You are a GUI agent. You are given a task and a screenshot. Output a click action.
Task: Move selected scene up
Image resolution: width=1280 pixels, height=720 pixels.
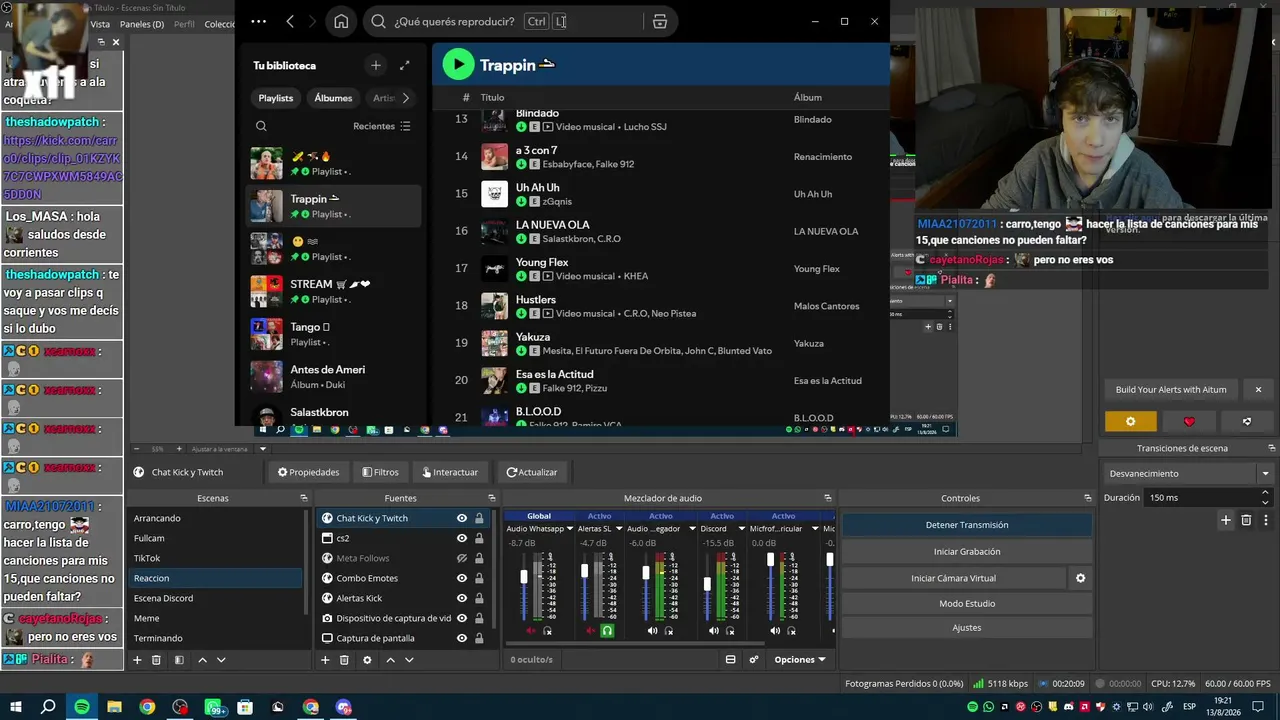202,660
